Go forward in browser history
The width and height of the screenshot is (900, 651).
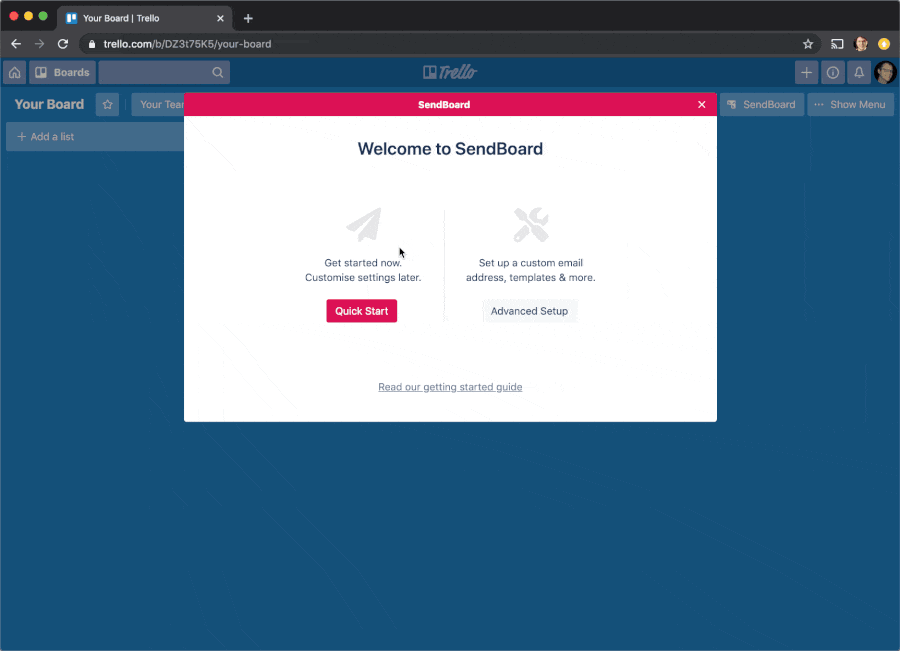(39, 44)
